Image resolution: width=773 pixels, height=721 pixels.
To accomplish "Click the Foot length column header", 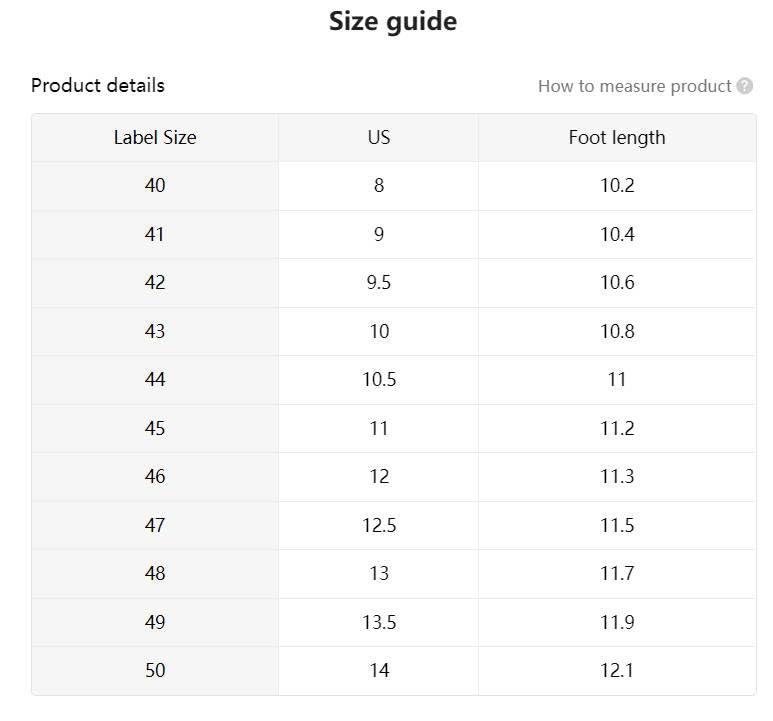I will click(617, 138).
